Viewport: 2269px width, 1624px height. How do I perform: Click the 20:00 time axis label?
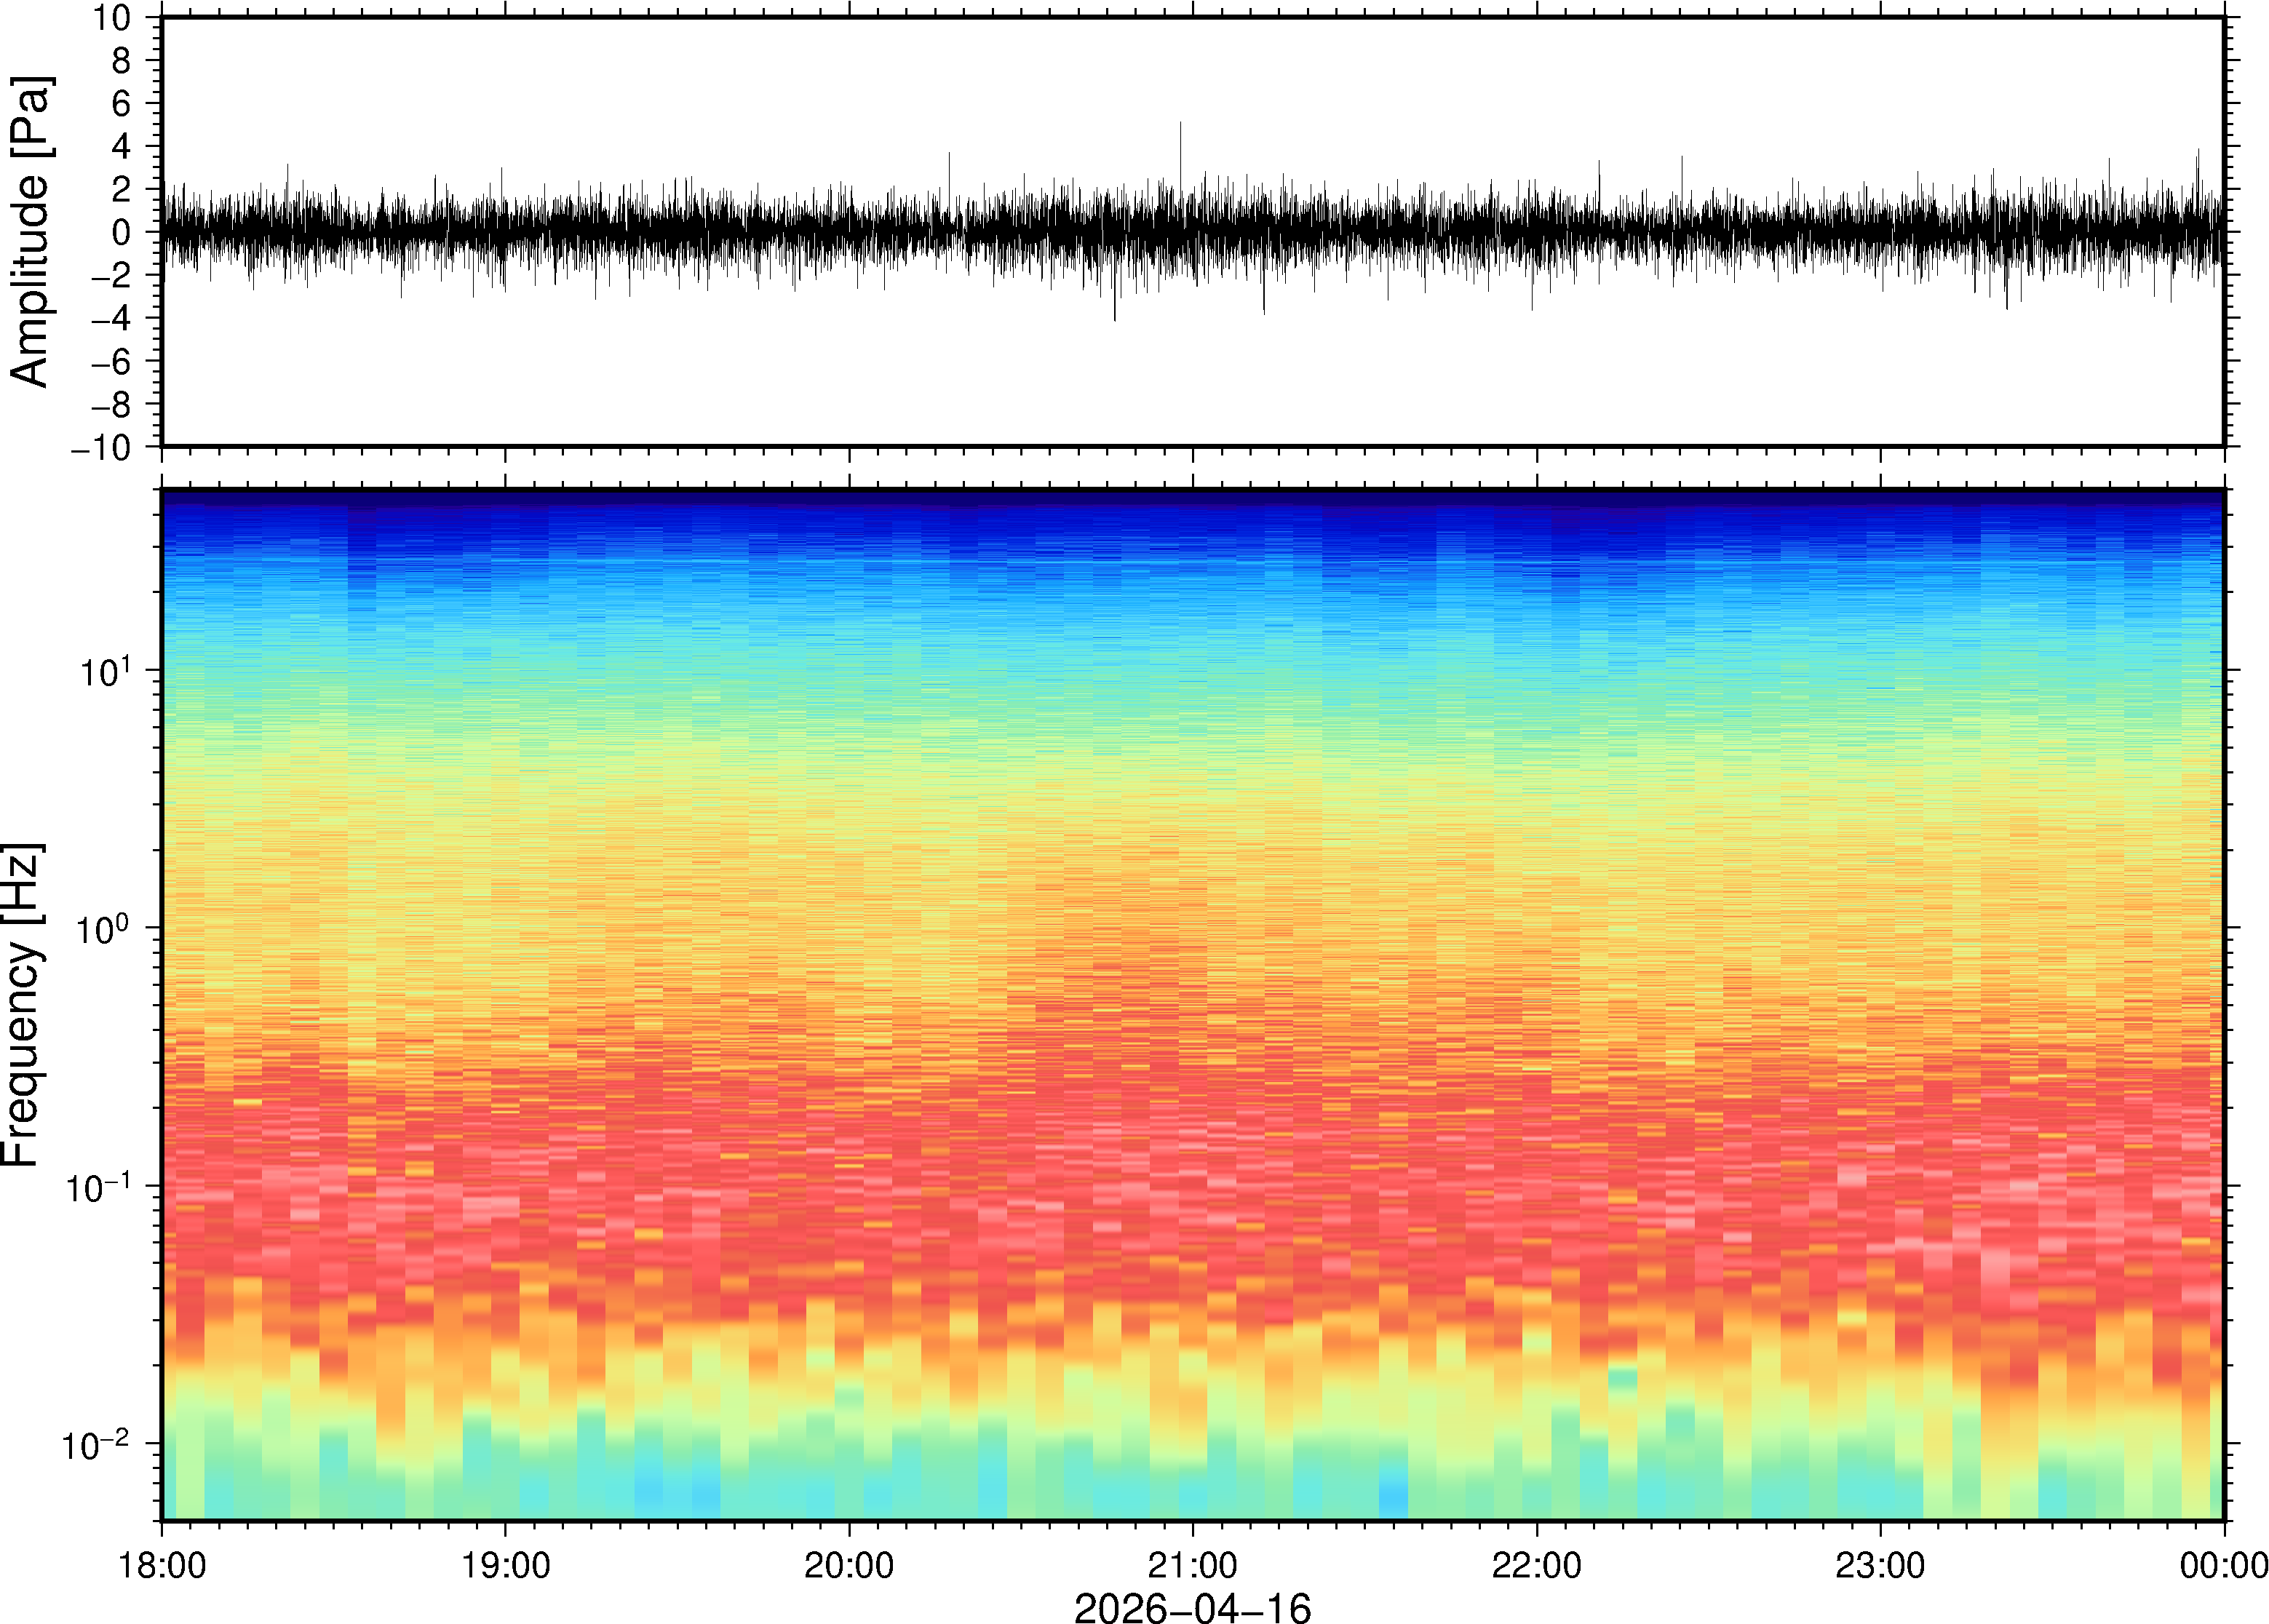pos(849,1565)
